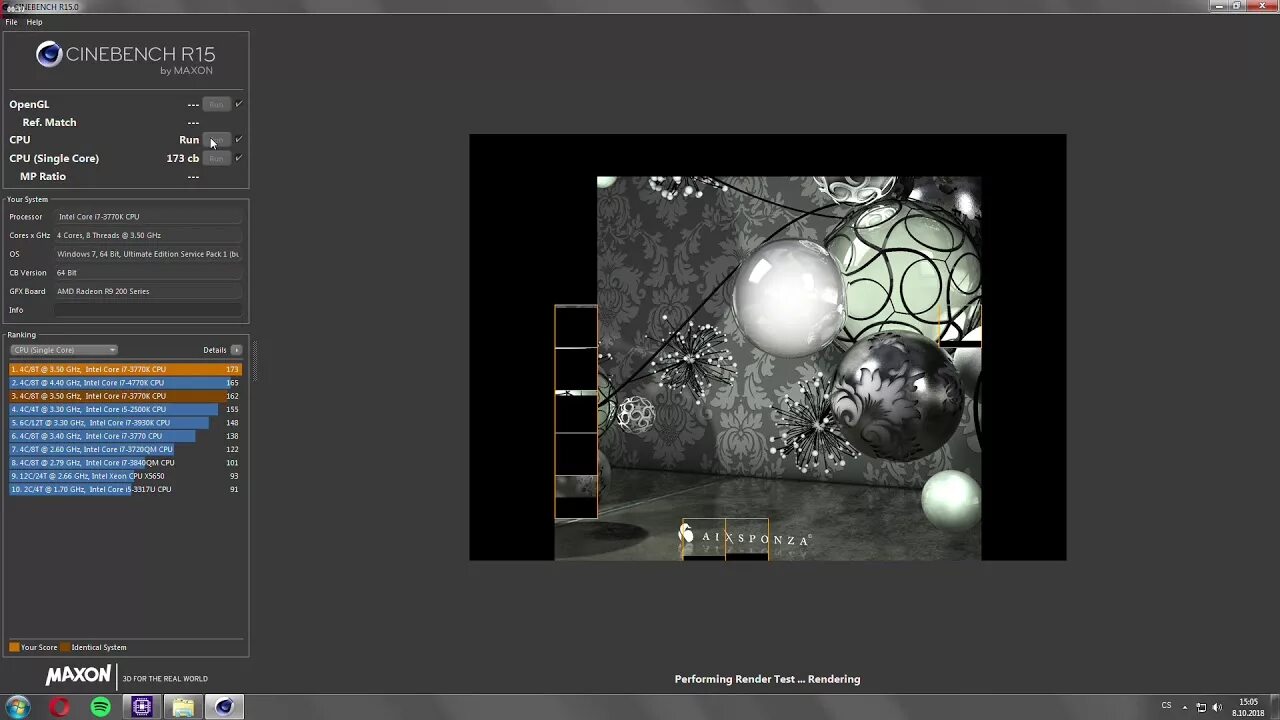This screenshot has width=1280, height=720.
Task: Open the Opera browser taskbar icon
Action: (60, 707)
